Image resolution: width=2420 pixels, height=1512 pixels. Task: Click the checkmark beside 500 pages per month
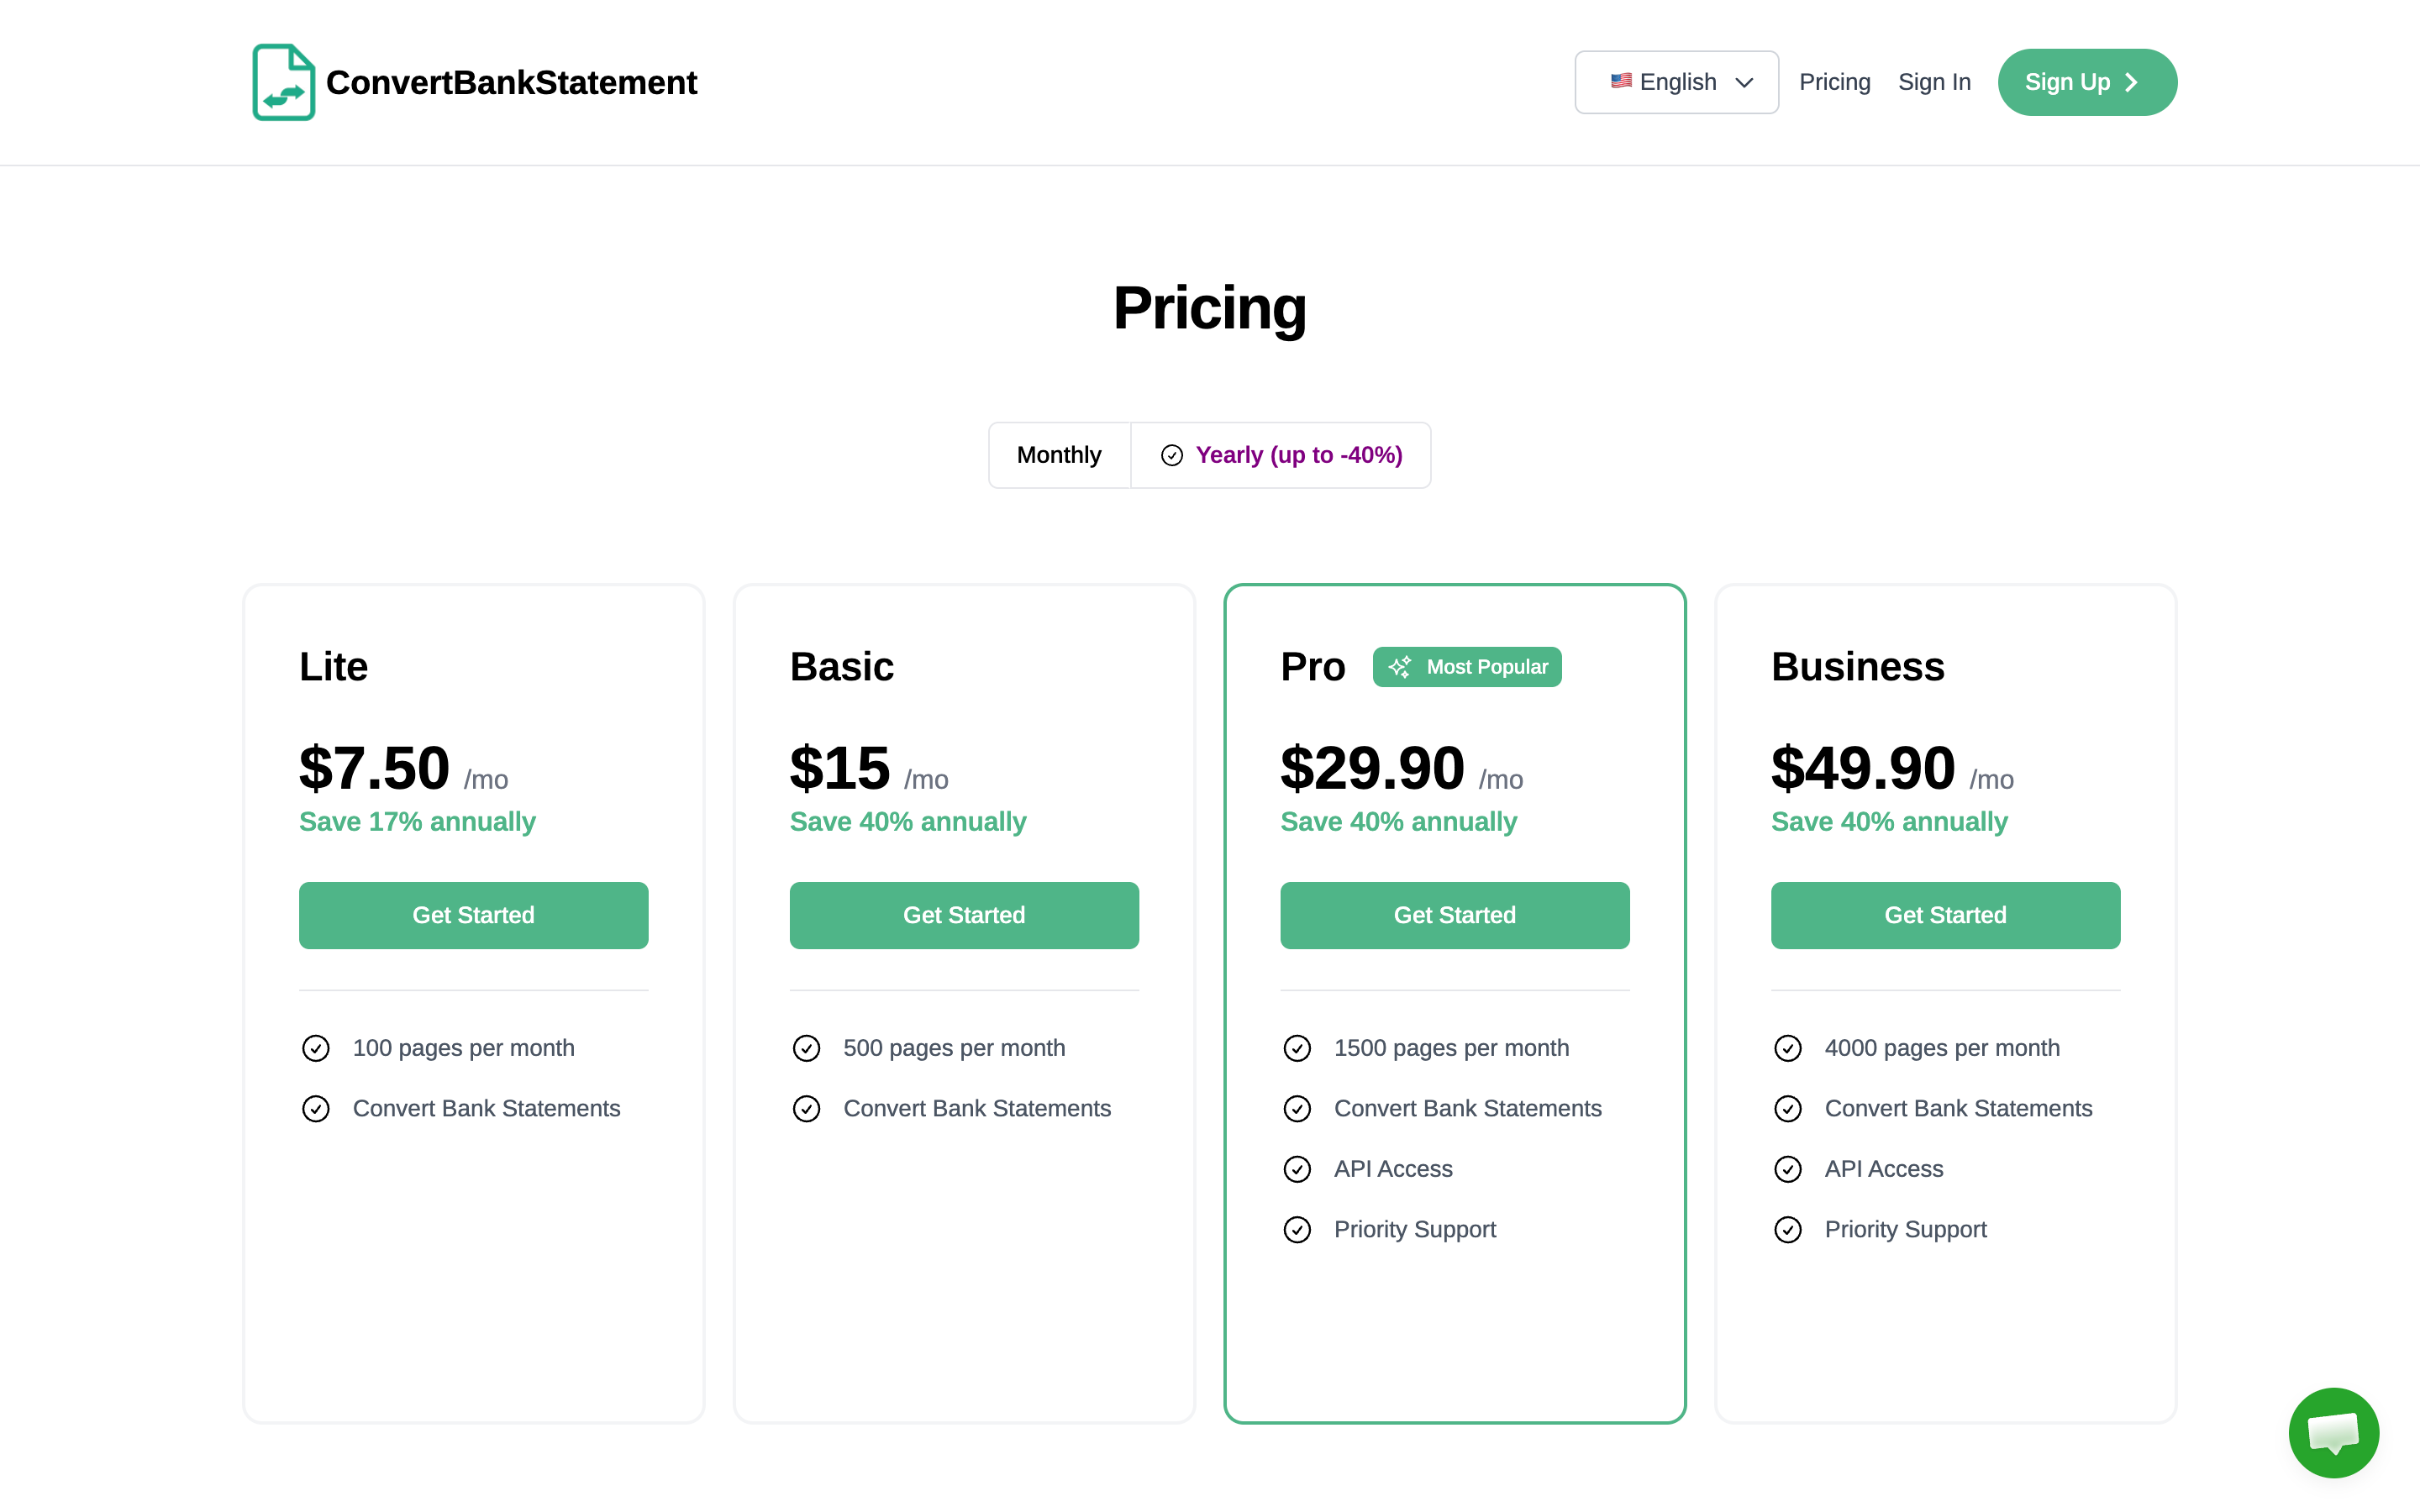807,1048
